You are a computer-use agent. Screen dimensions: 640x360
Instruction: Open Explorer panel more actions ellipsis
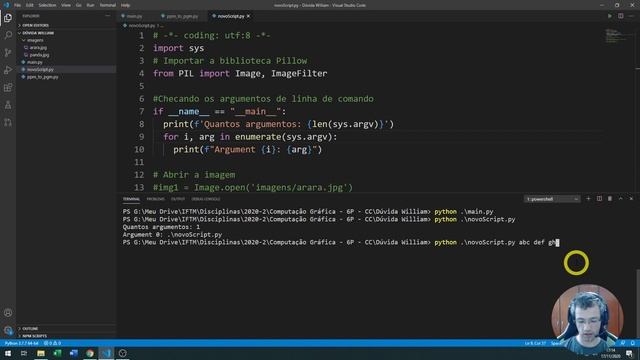click(x=108, y=16)
